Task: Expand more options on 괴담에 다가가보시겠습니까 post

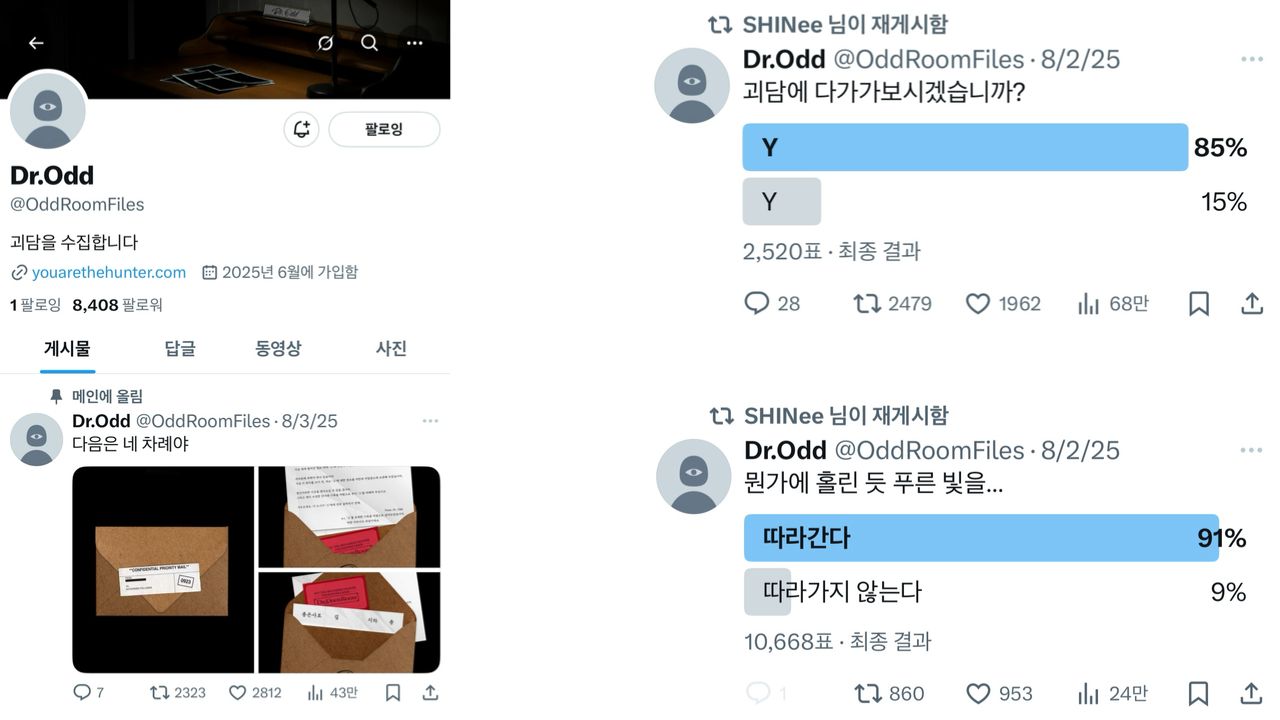Action: (x=1252, y=60)
